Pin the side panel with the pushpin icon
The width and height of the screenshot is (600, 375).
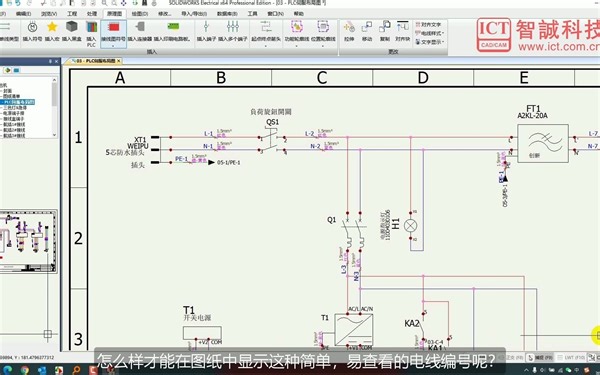pos(50,61)
